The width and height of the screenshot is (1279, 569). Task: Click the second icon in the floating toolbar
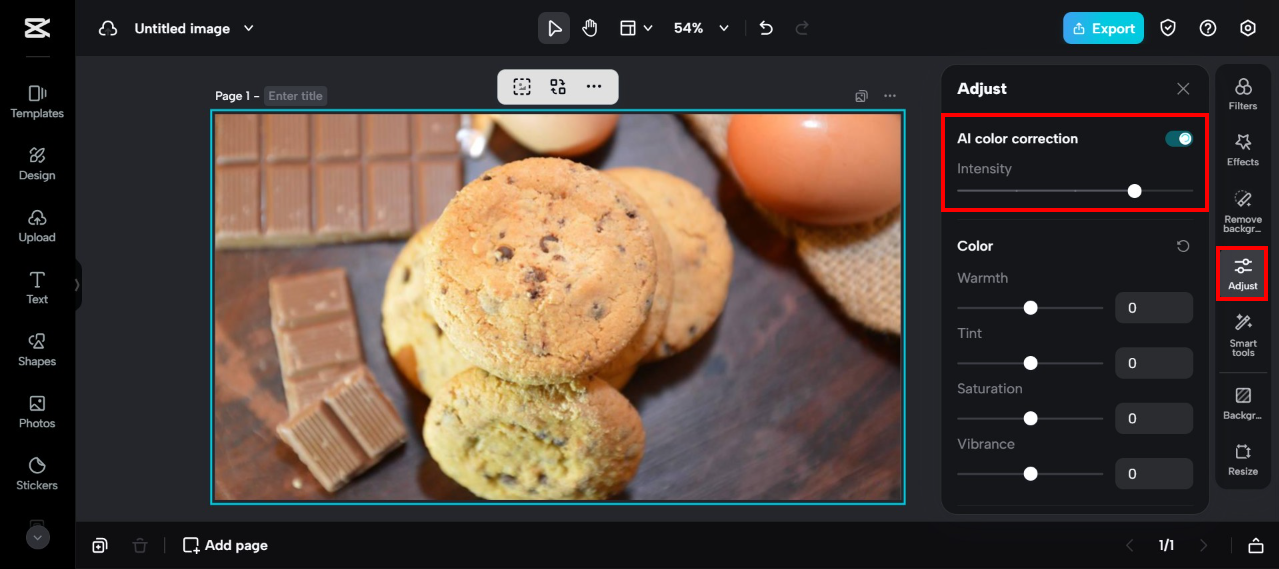[558, 87]
